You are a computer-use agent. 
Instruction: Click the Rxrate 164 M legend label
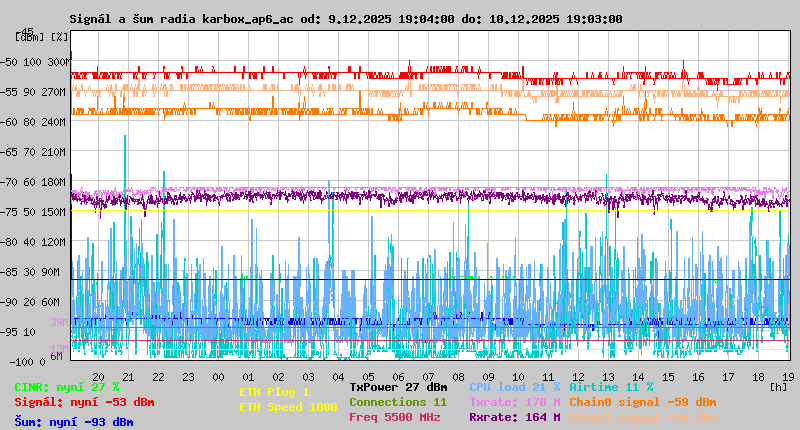(x=514, y=417)
